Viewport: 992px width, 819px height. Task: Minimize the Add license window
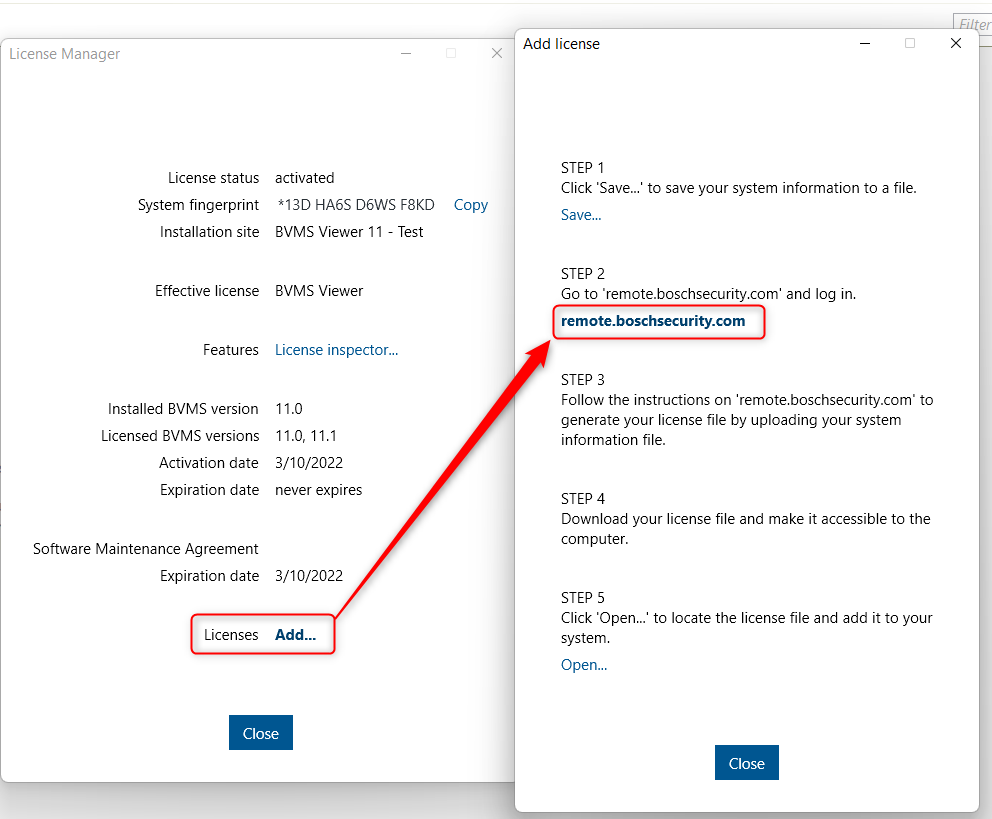coord(865,43)
